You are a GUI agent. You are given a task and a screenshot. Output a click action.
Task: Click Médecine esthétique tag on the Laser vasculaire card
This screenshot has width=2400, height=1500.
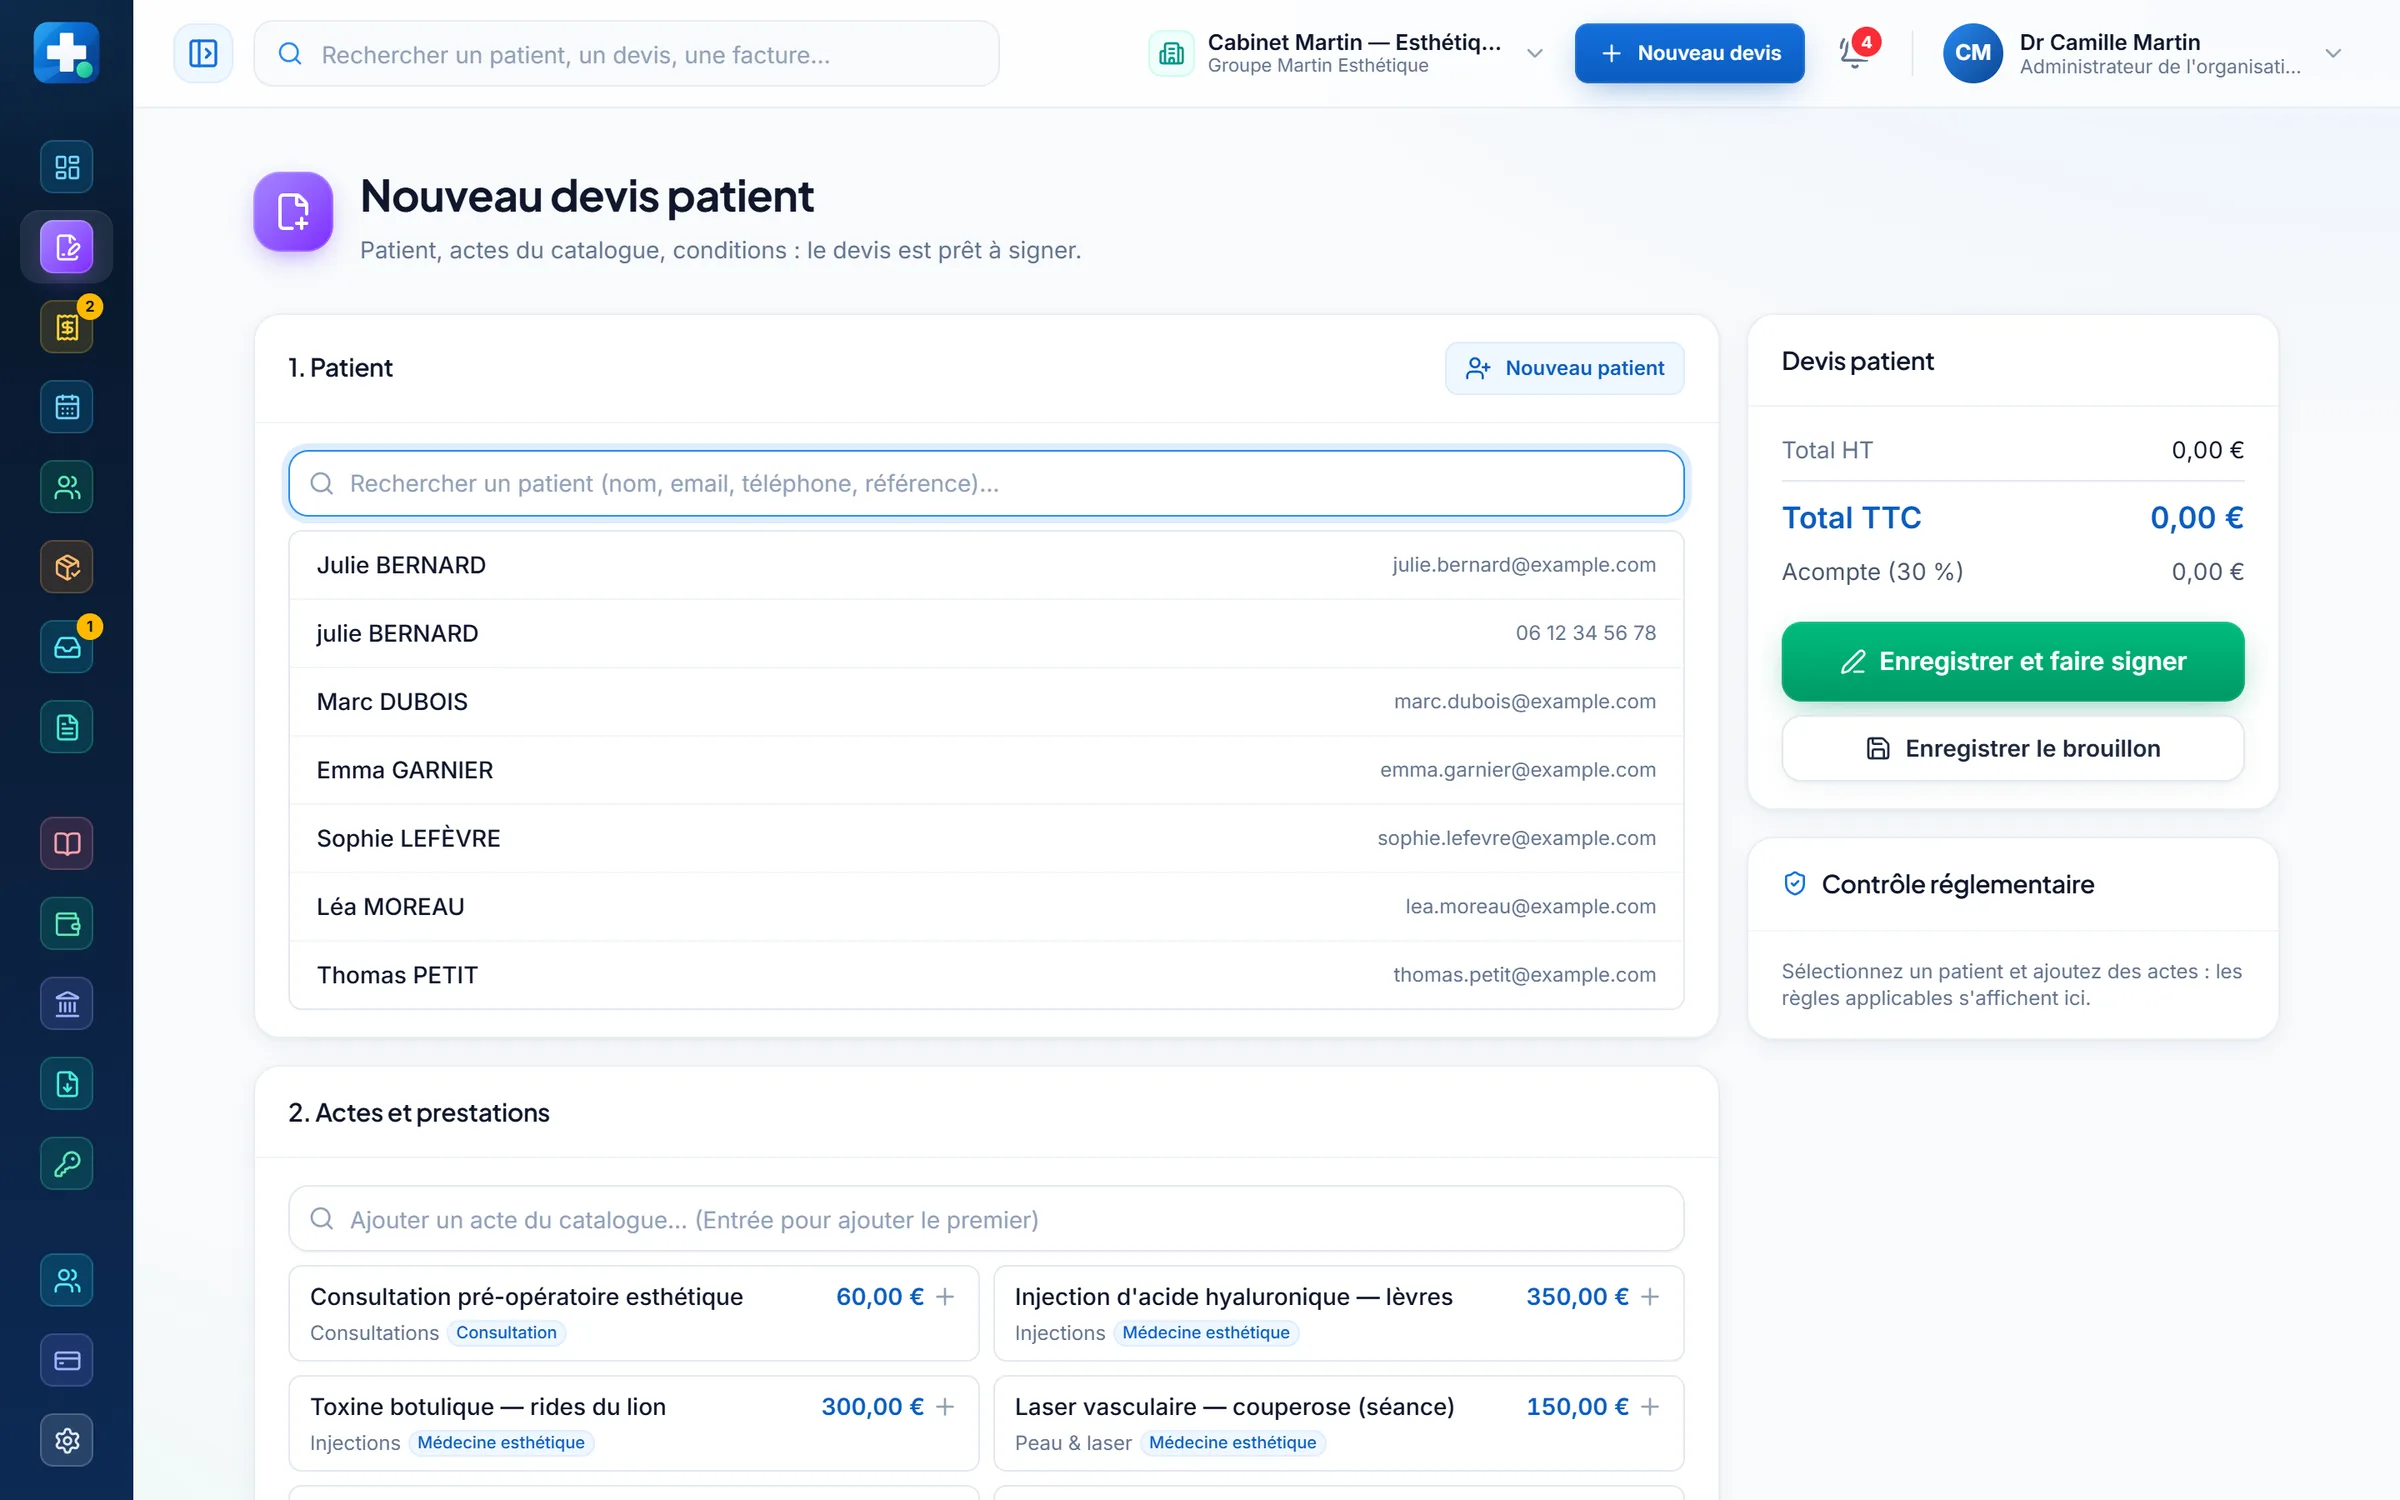click(1232, 1443)
